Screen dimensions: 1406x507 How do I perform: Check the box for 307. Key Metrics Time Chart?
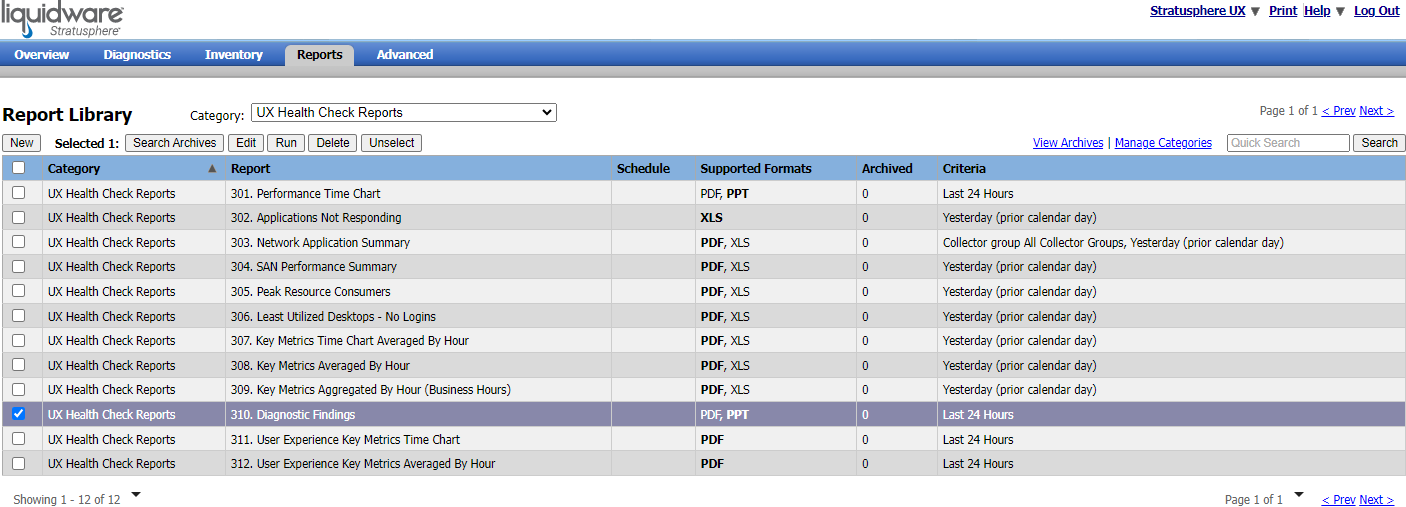[x=18, y=340]
